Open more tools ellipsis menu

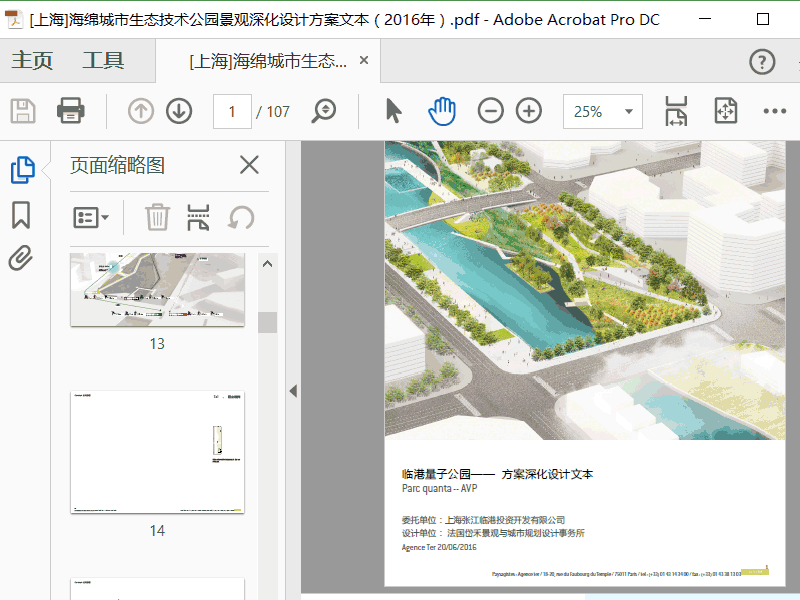point(774,111)
